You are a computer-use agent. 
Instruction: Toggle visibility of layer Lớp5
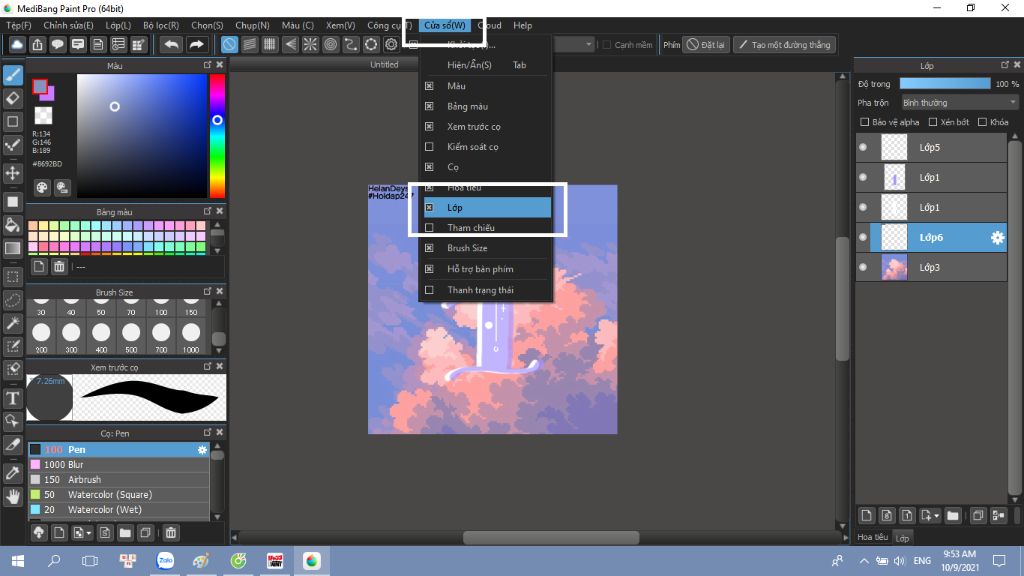(x=863, y=148)
